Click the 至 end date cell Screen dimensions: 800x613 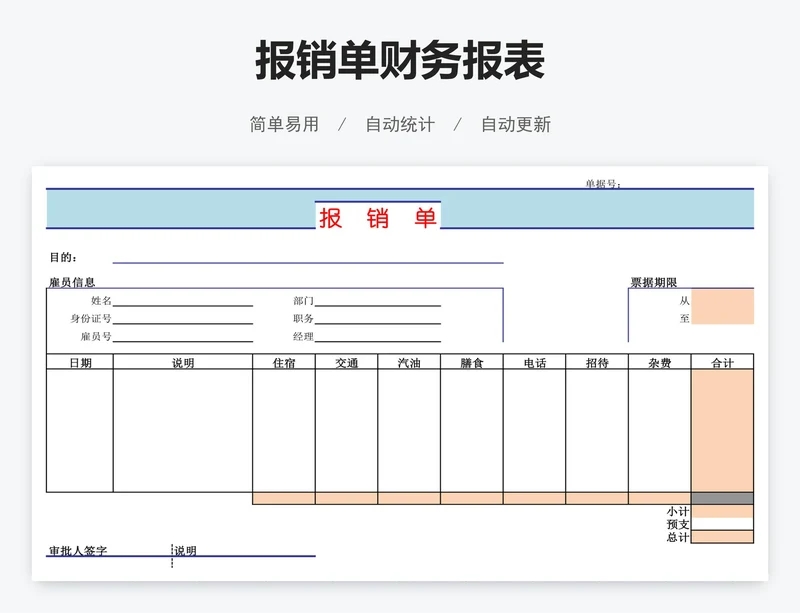(722, 316)
